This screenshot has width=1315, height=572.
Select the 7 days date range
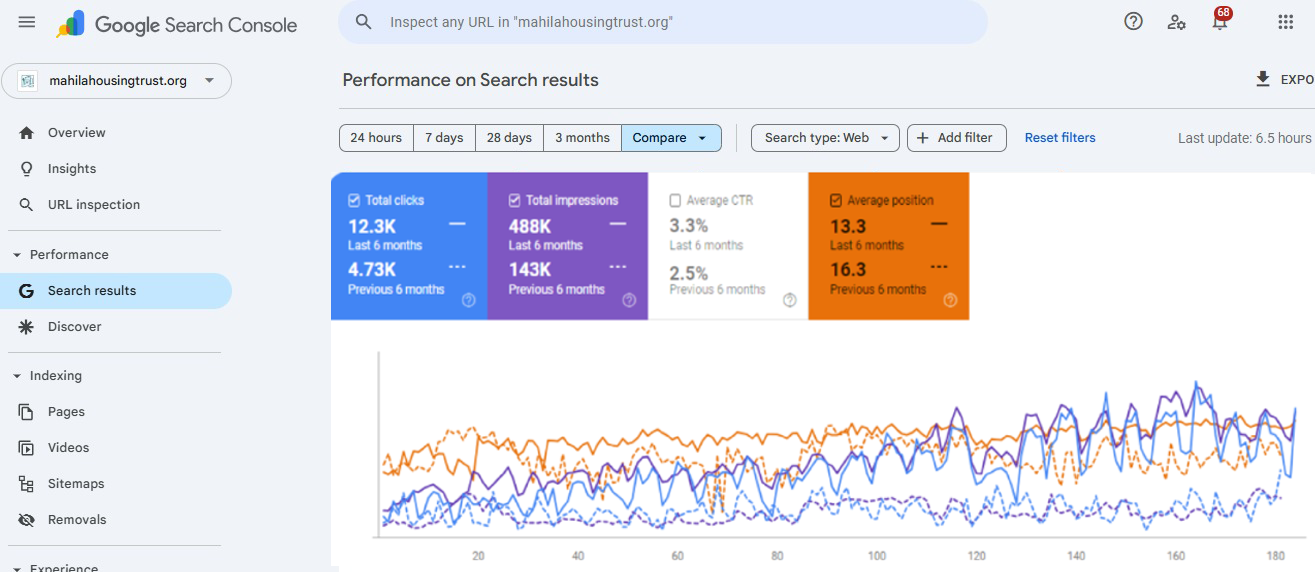click(444, 138)
